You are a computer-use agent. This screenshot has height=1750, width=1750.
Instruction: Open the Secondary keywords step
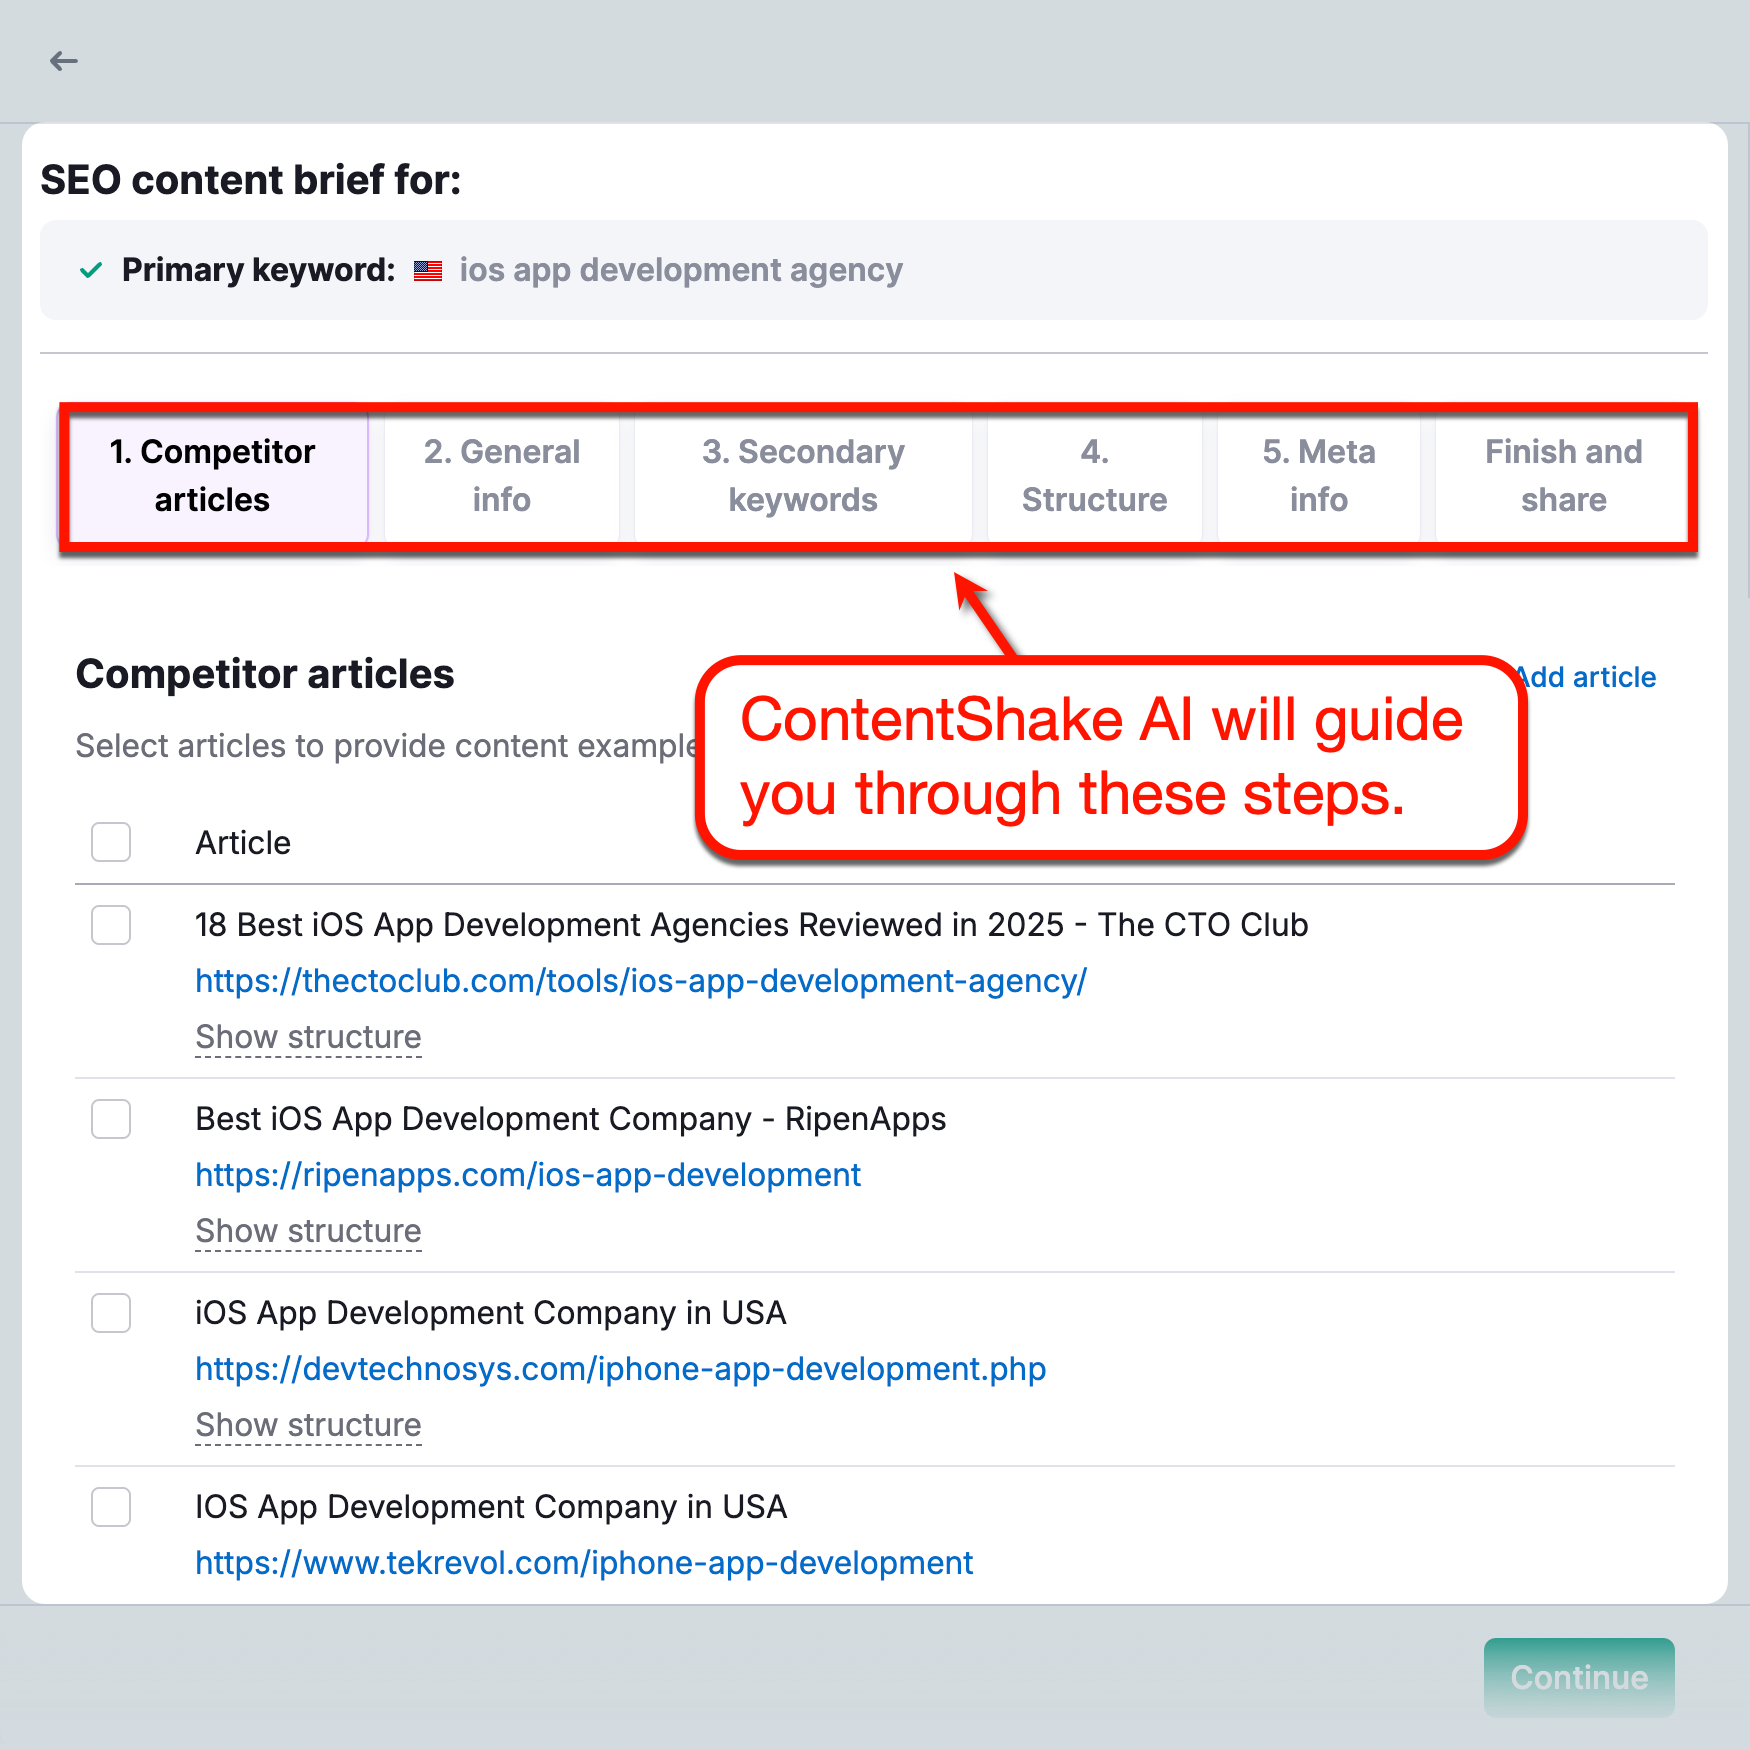tap(803, 476)
